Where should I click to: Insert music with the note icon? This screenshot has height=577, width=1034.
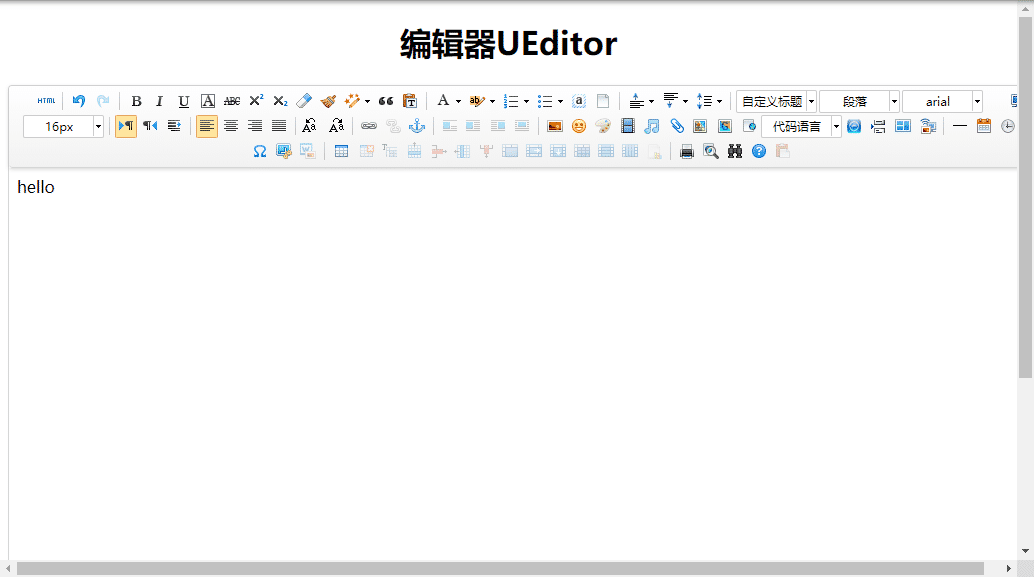[652, 126]
